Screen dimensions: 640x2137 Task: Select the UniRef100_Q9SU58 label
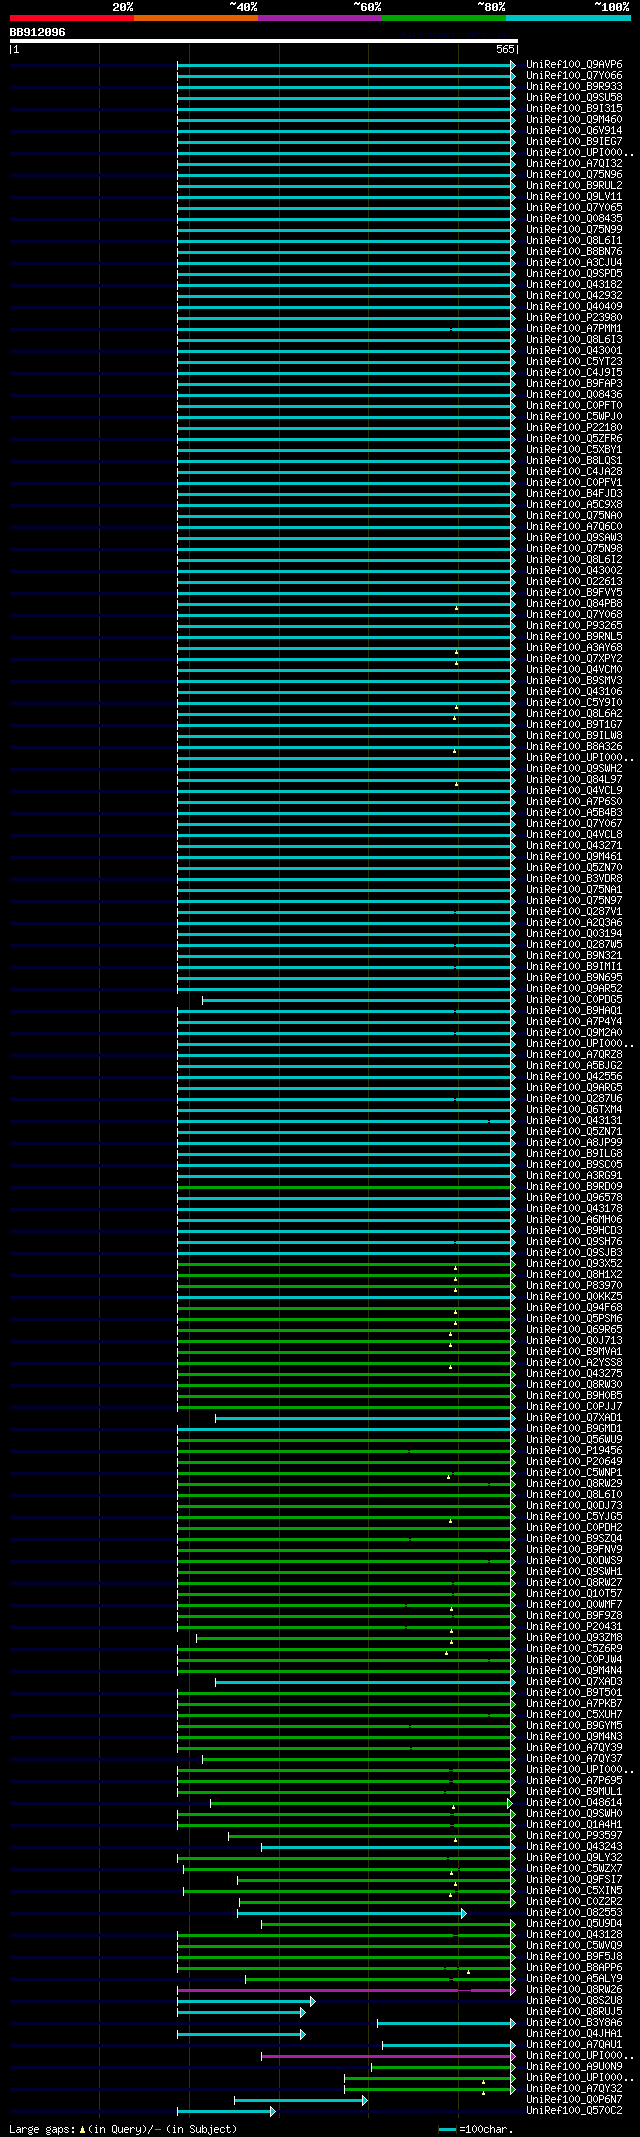pos(574,97)
